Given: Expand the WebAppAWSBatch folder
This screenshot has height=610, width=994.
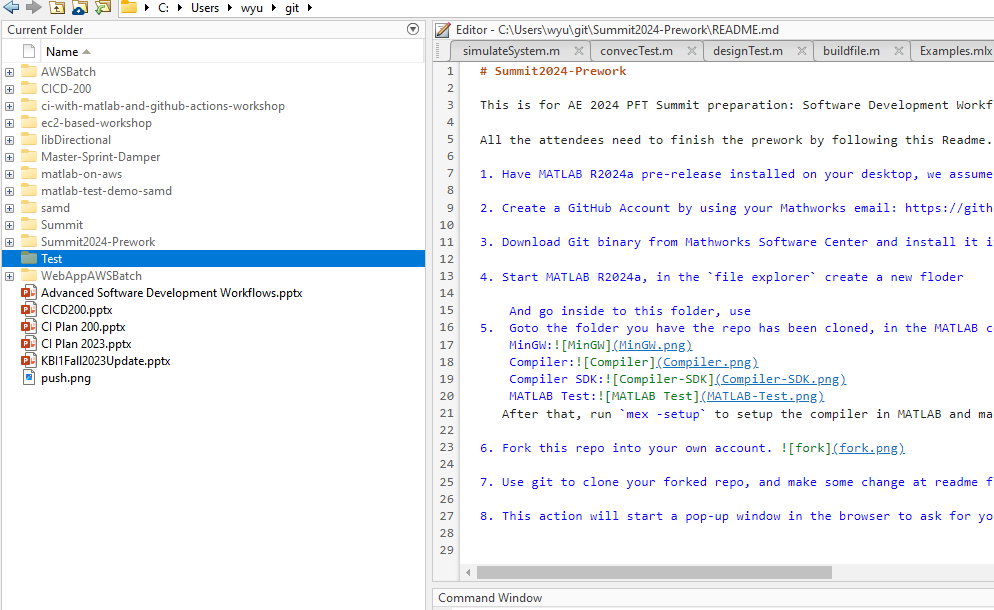Looking at the screenshot, I should (x=10, y=276).
